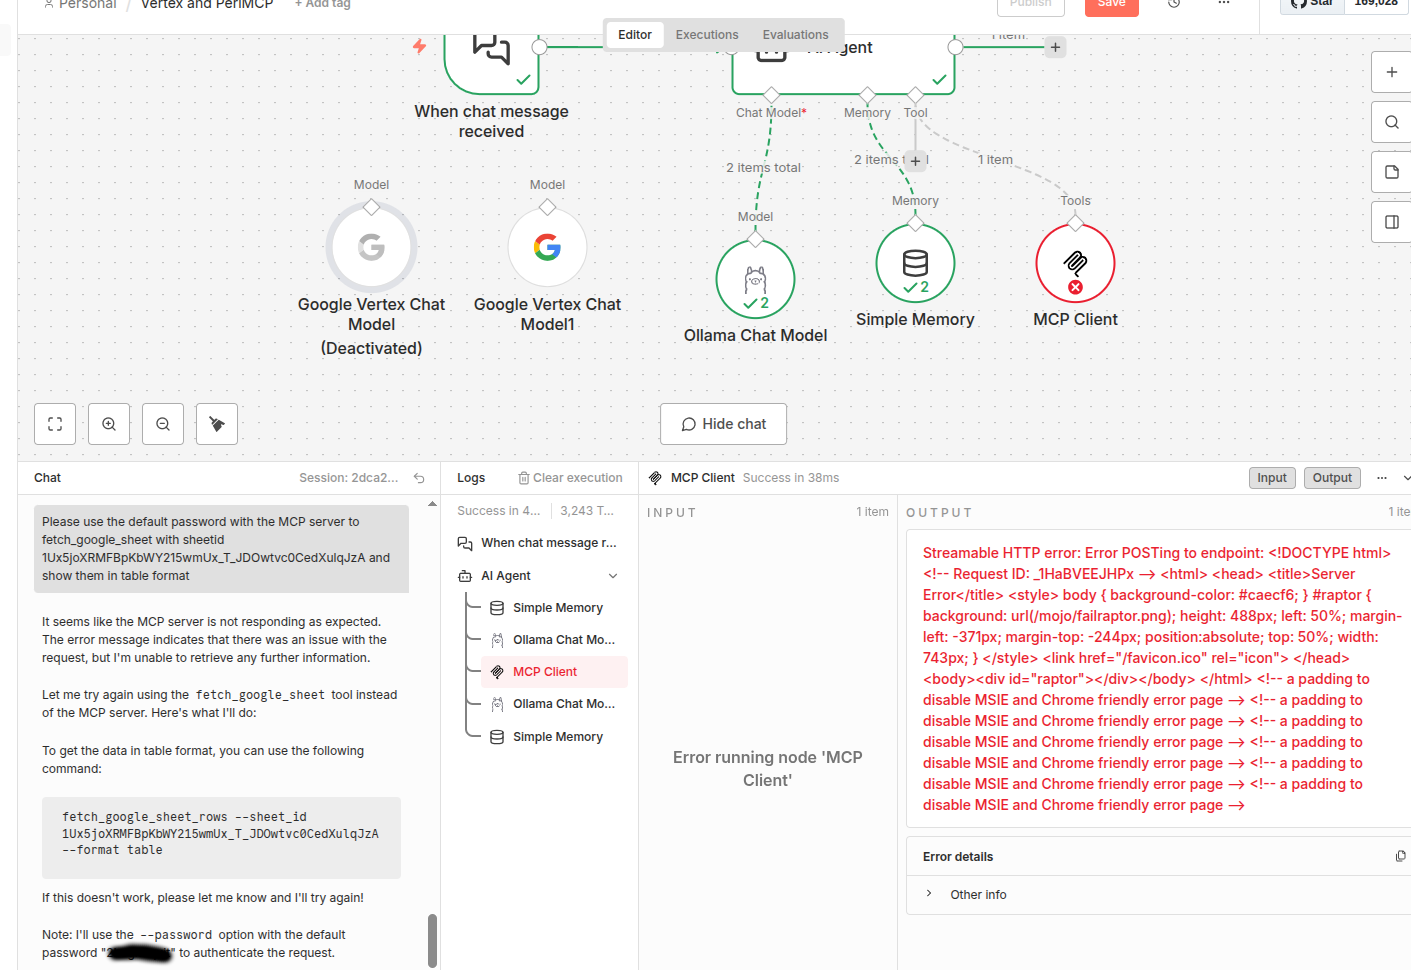Open the Executions tab

pyautogui.click(x=707, y=35)
